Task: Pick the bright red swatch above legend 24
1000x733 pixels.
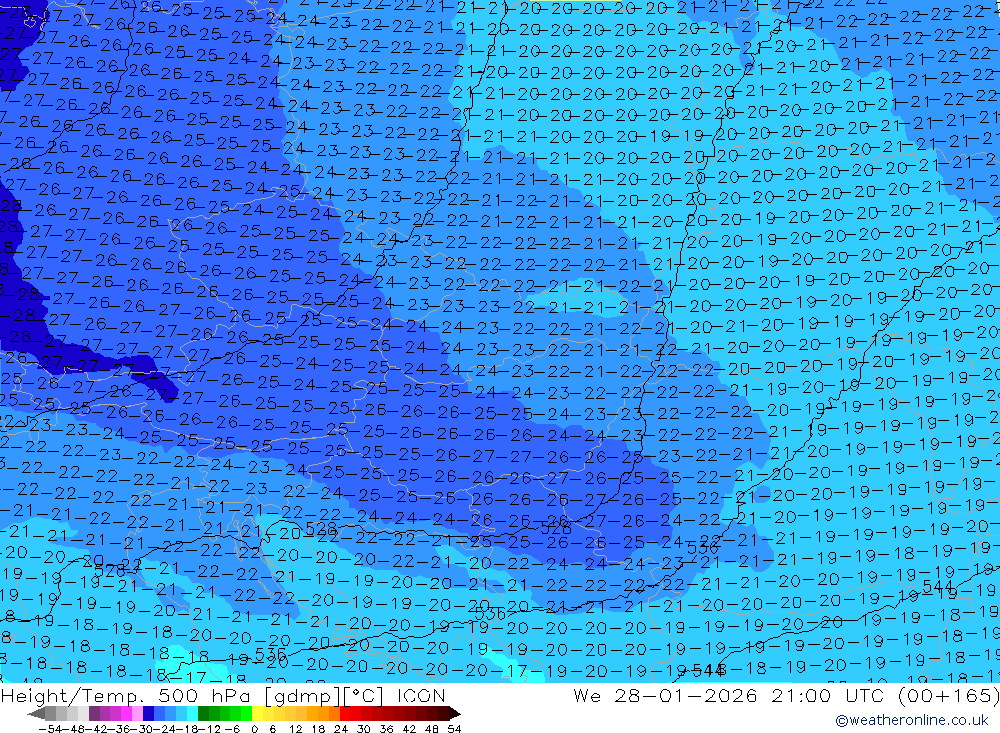Action: coord(345,714)
